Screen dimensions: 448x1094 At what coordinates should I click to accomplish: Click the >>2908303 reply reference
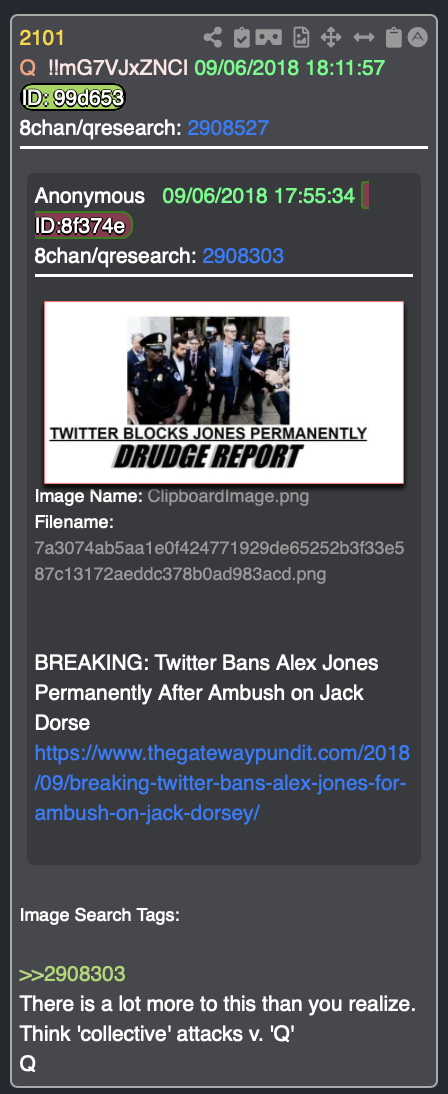point(73,974)
